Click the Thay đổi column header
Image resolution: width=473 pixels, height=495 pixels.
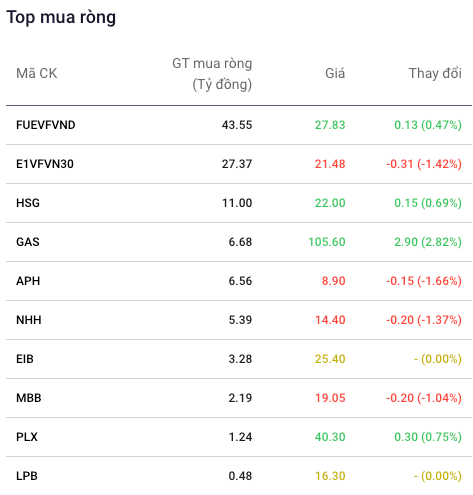435,73
